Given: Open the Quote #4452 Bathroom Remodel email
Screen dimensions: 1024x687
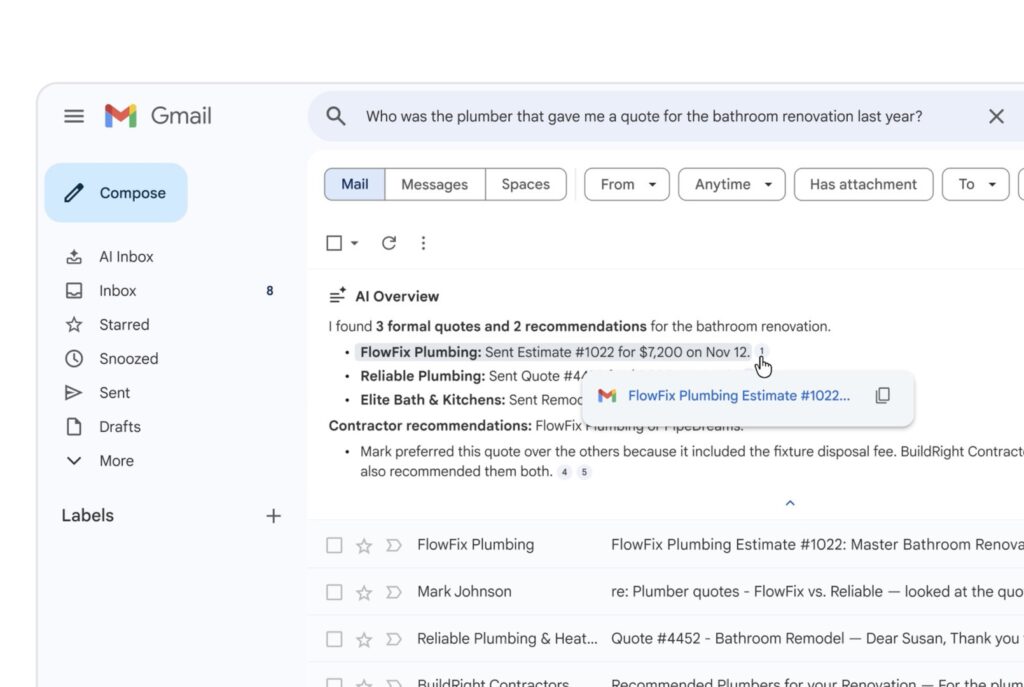Looking at the screenshot, I should click(x=666, y=639).
